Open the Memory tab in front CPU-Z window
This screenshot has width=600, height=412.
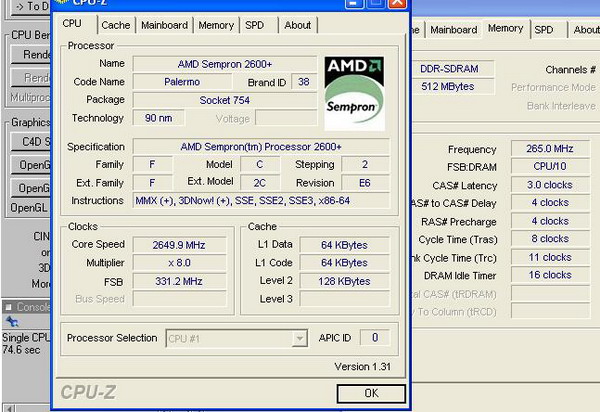[x=216, y=25]
